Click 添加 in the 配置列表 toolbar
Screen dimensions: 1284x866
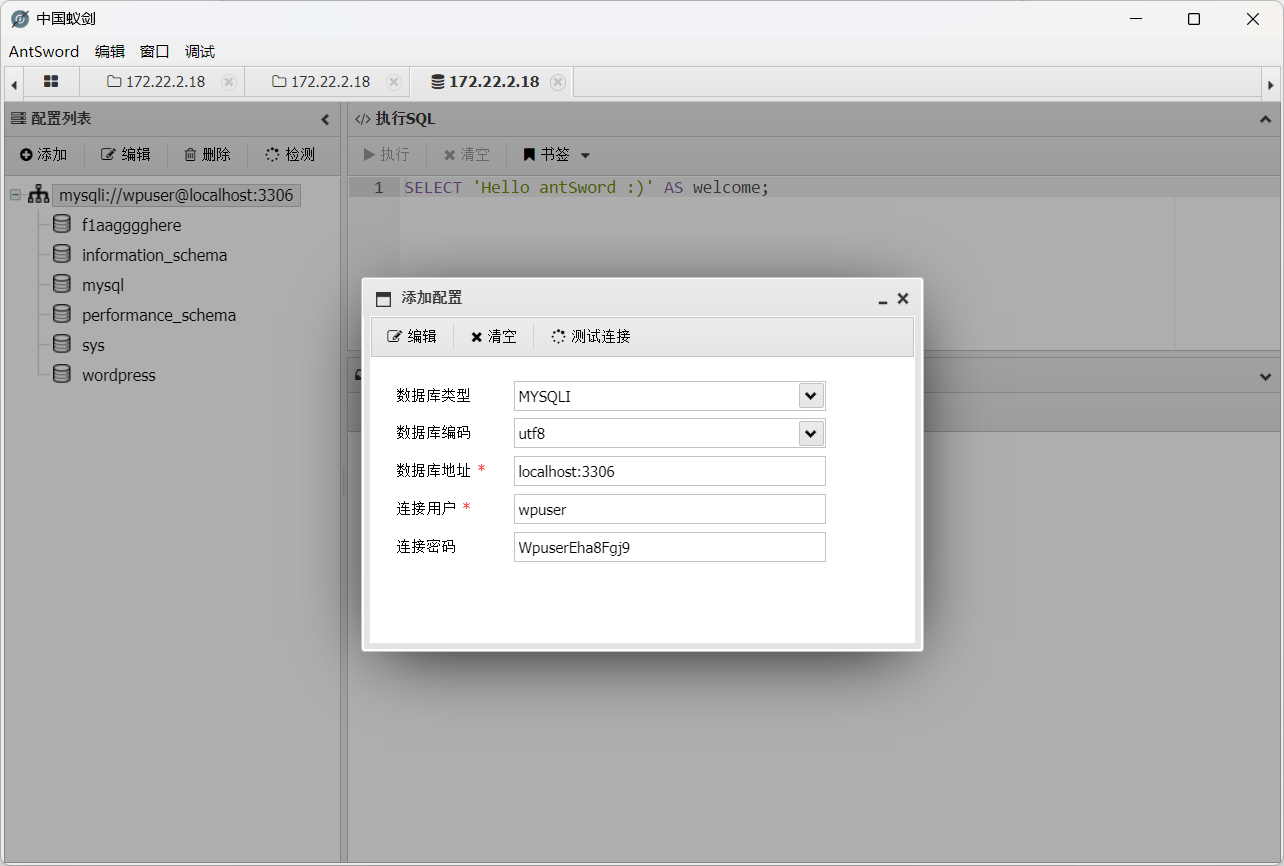44,155
